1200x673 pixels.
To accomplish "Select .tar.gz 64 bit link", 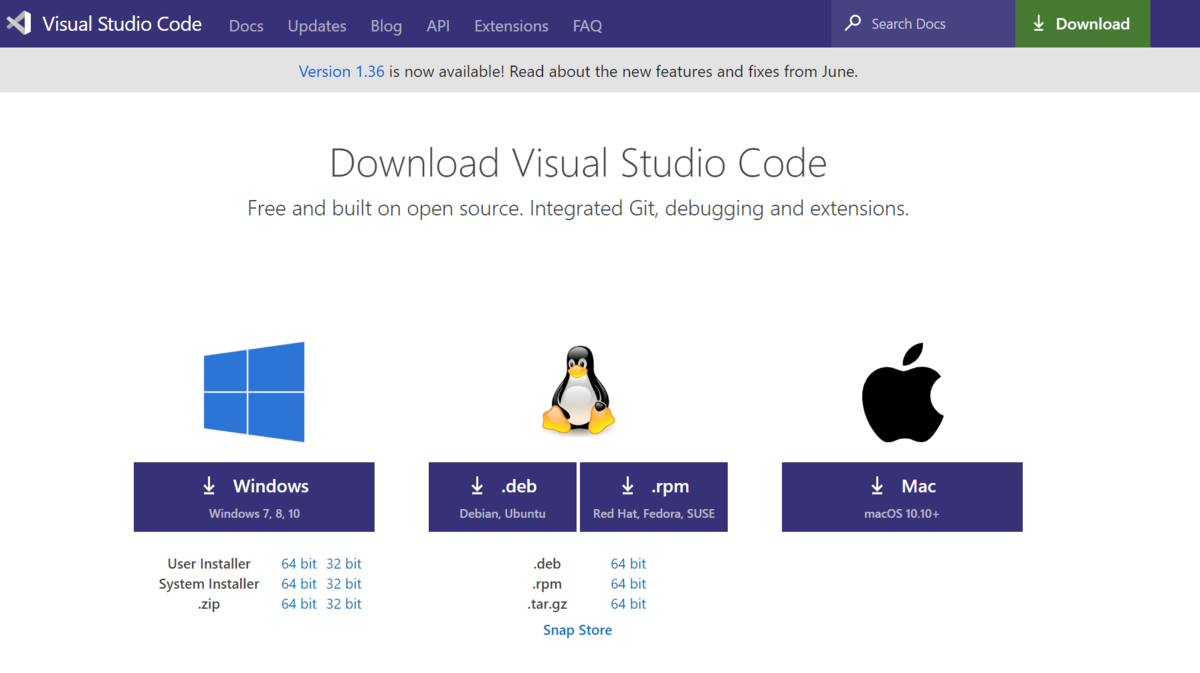I will [629, 604].
